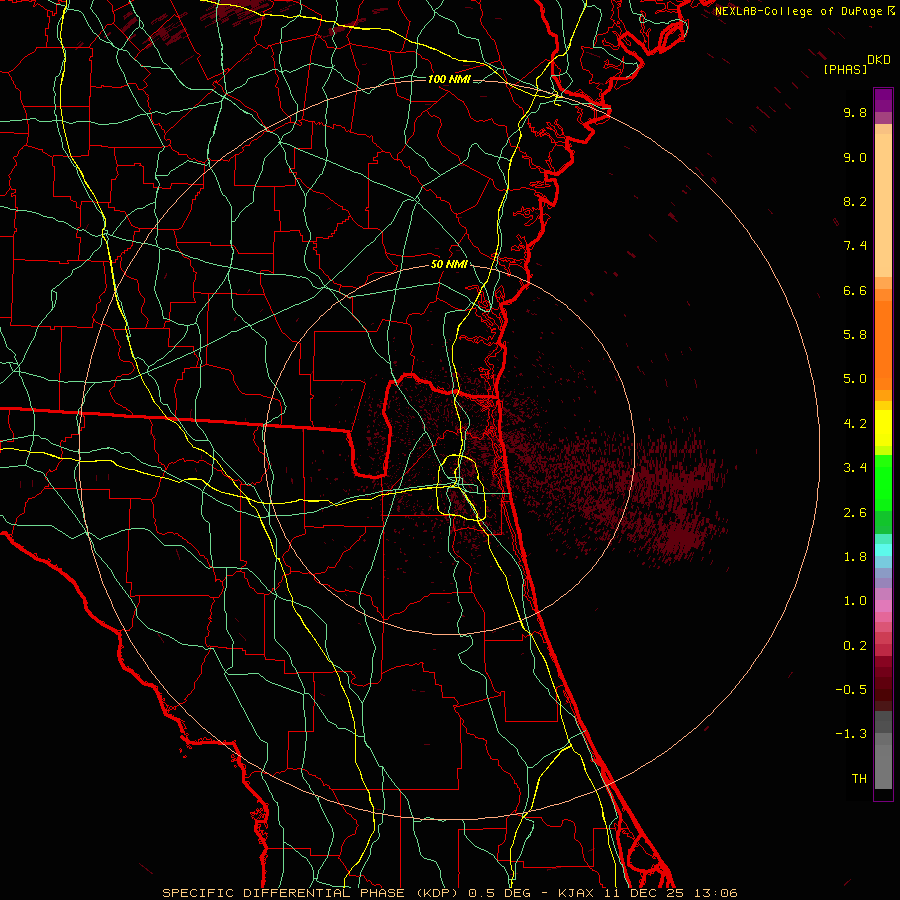Pick the bright green segment of the color bar
Screen dimensions: 900x900
click(x=883, y=482)
